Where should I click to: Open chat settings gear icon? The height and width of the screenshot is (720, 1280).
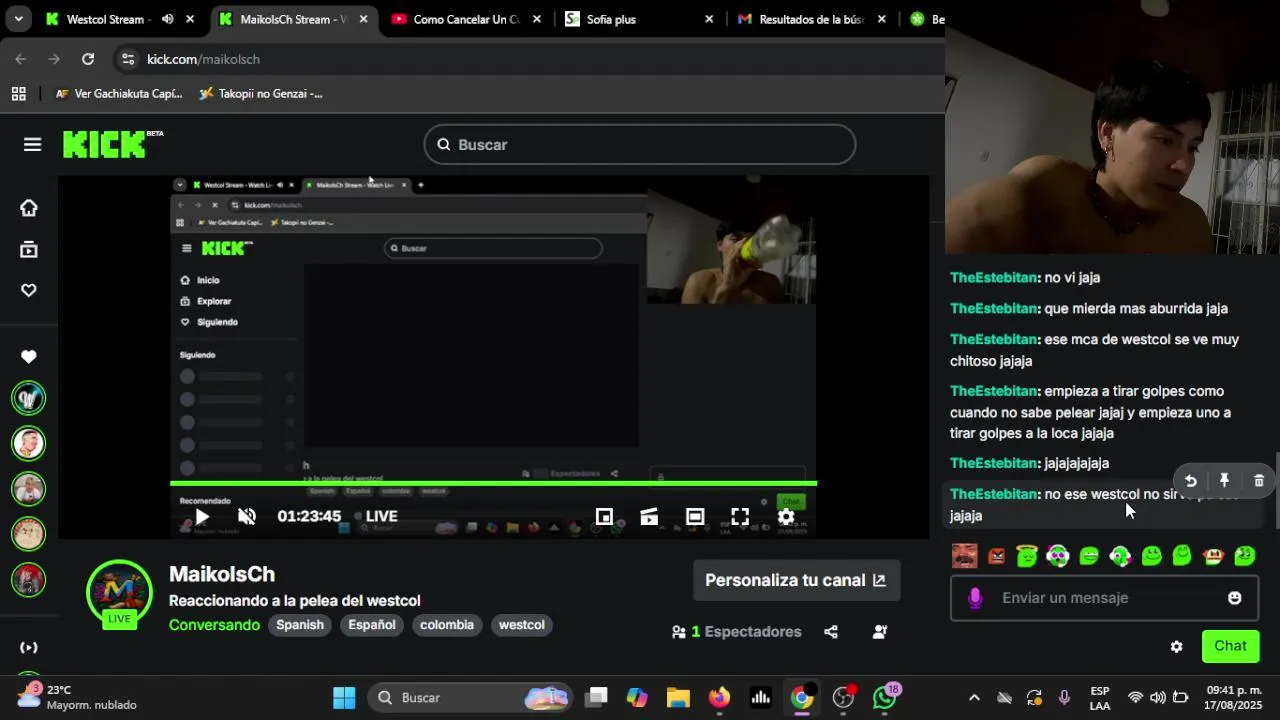pos(1177,647)
